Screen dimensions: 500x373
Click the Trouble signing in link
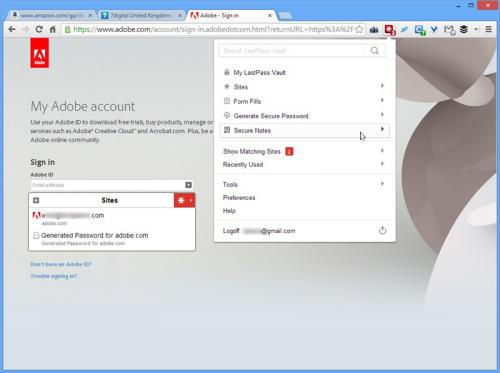54,276
